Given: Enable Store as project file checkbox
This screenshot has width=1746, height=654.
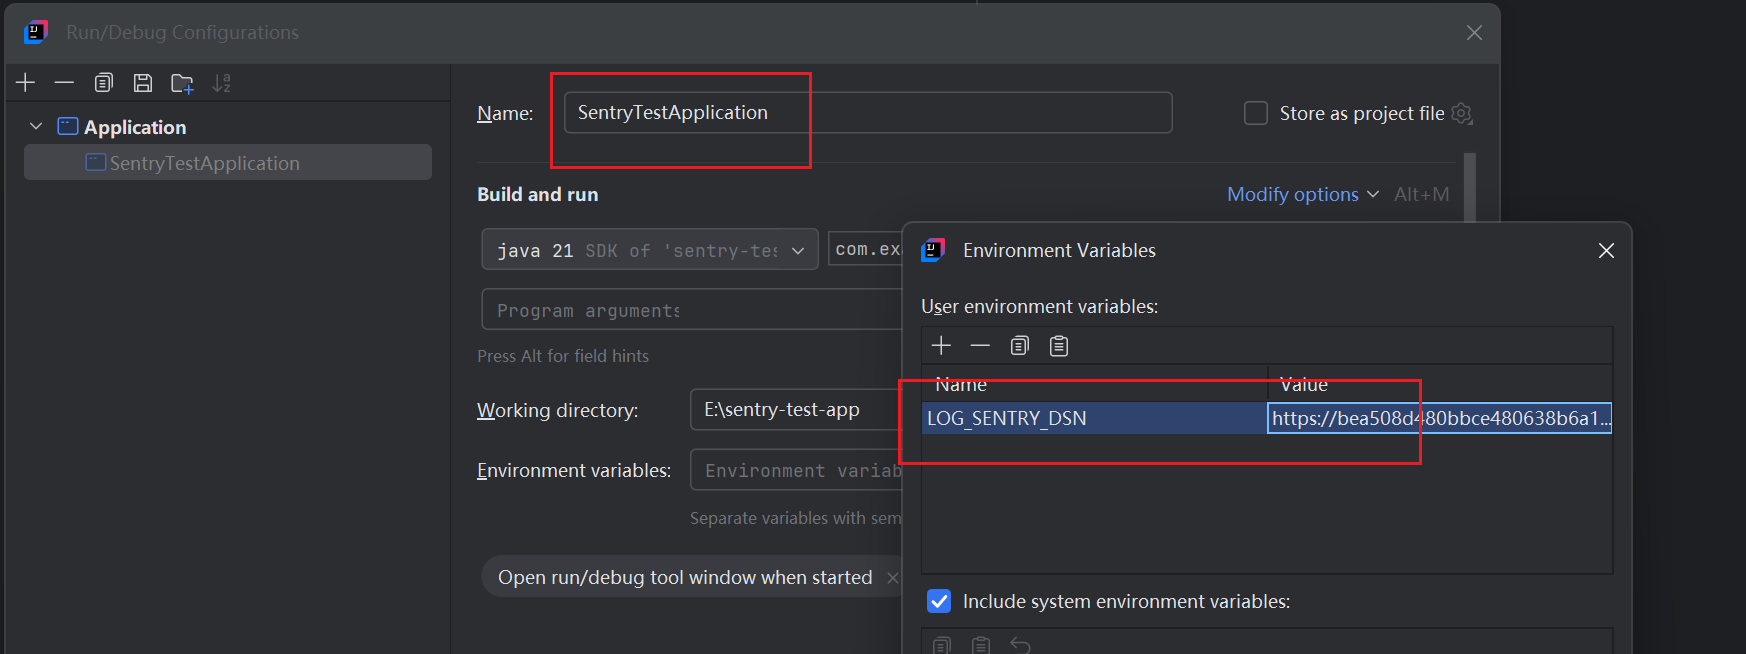Looking at the screenshot, I should click(x=1255, y=113).
